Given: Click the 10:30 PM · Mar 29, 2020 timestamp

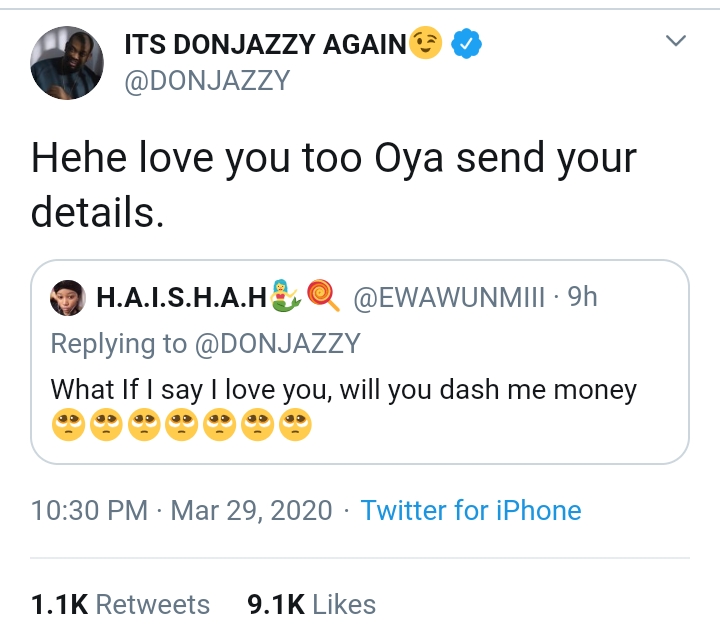Looking at the screenshot, I should coord(181,510).
